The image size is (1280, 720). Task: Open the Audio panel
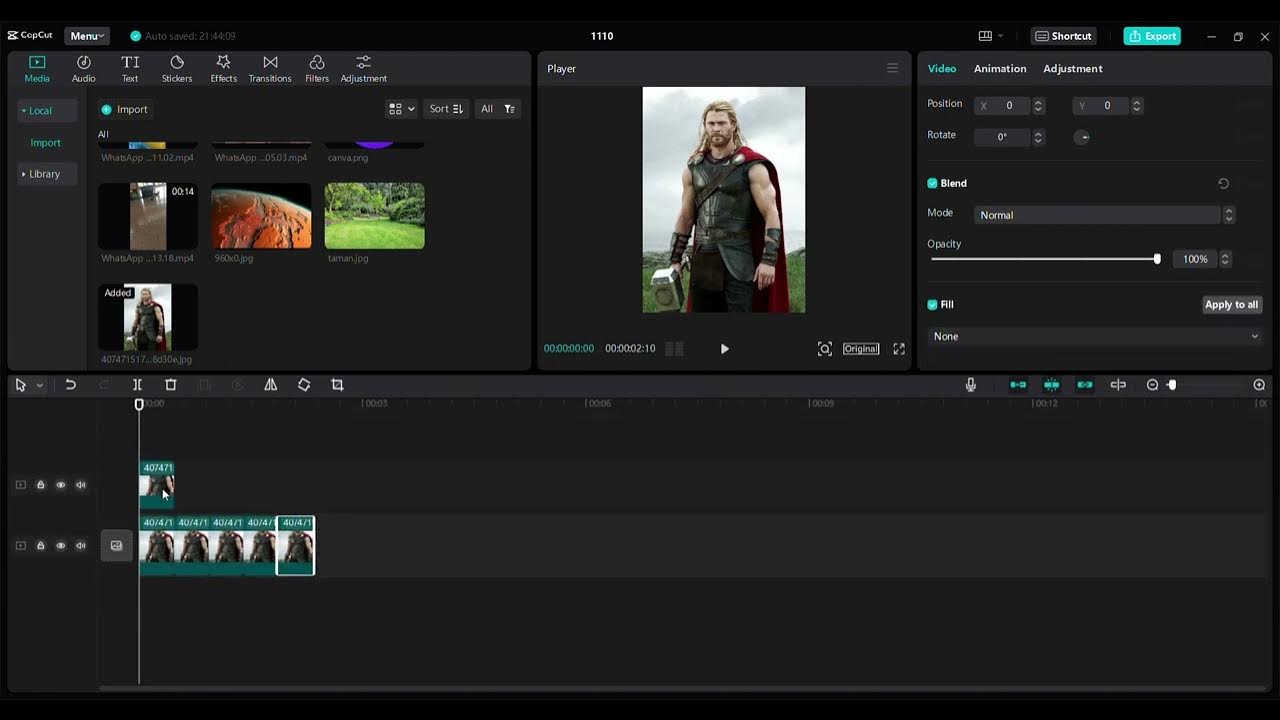84,68
